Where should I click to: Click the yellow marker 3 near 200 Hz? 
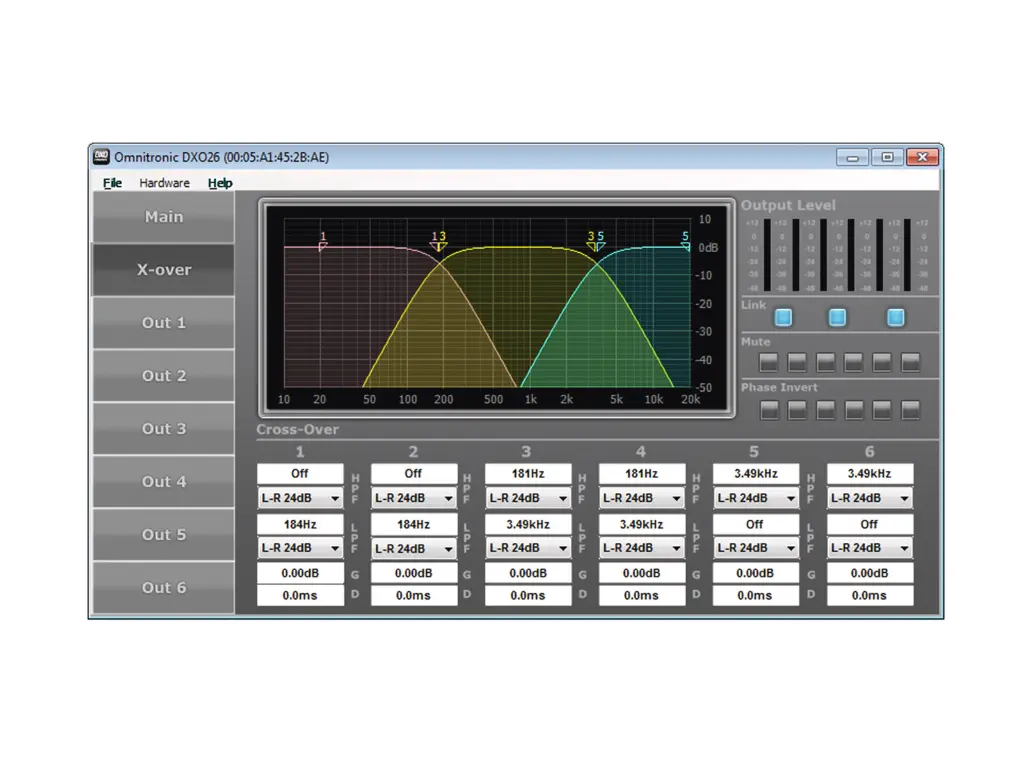pos(442,244)
